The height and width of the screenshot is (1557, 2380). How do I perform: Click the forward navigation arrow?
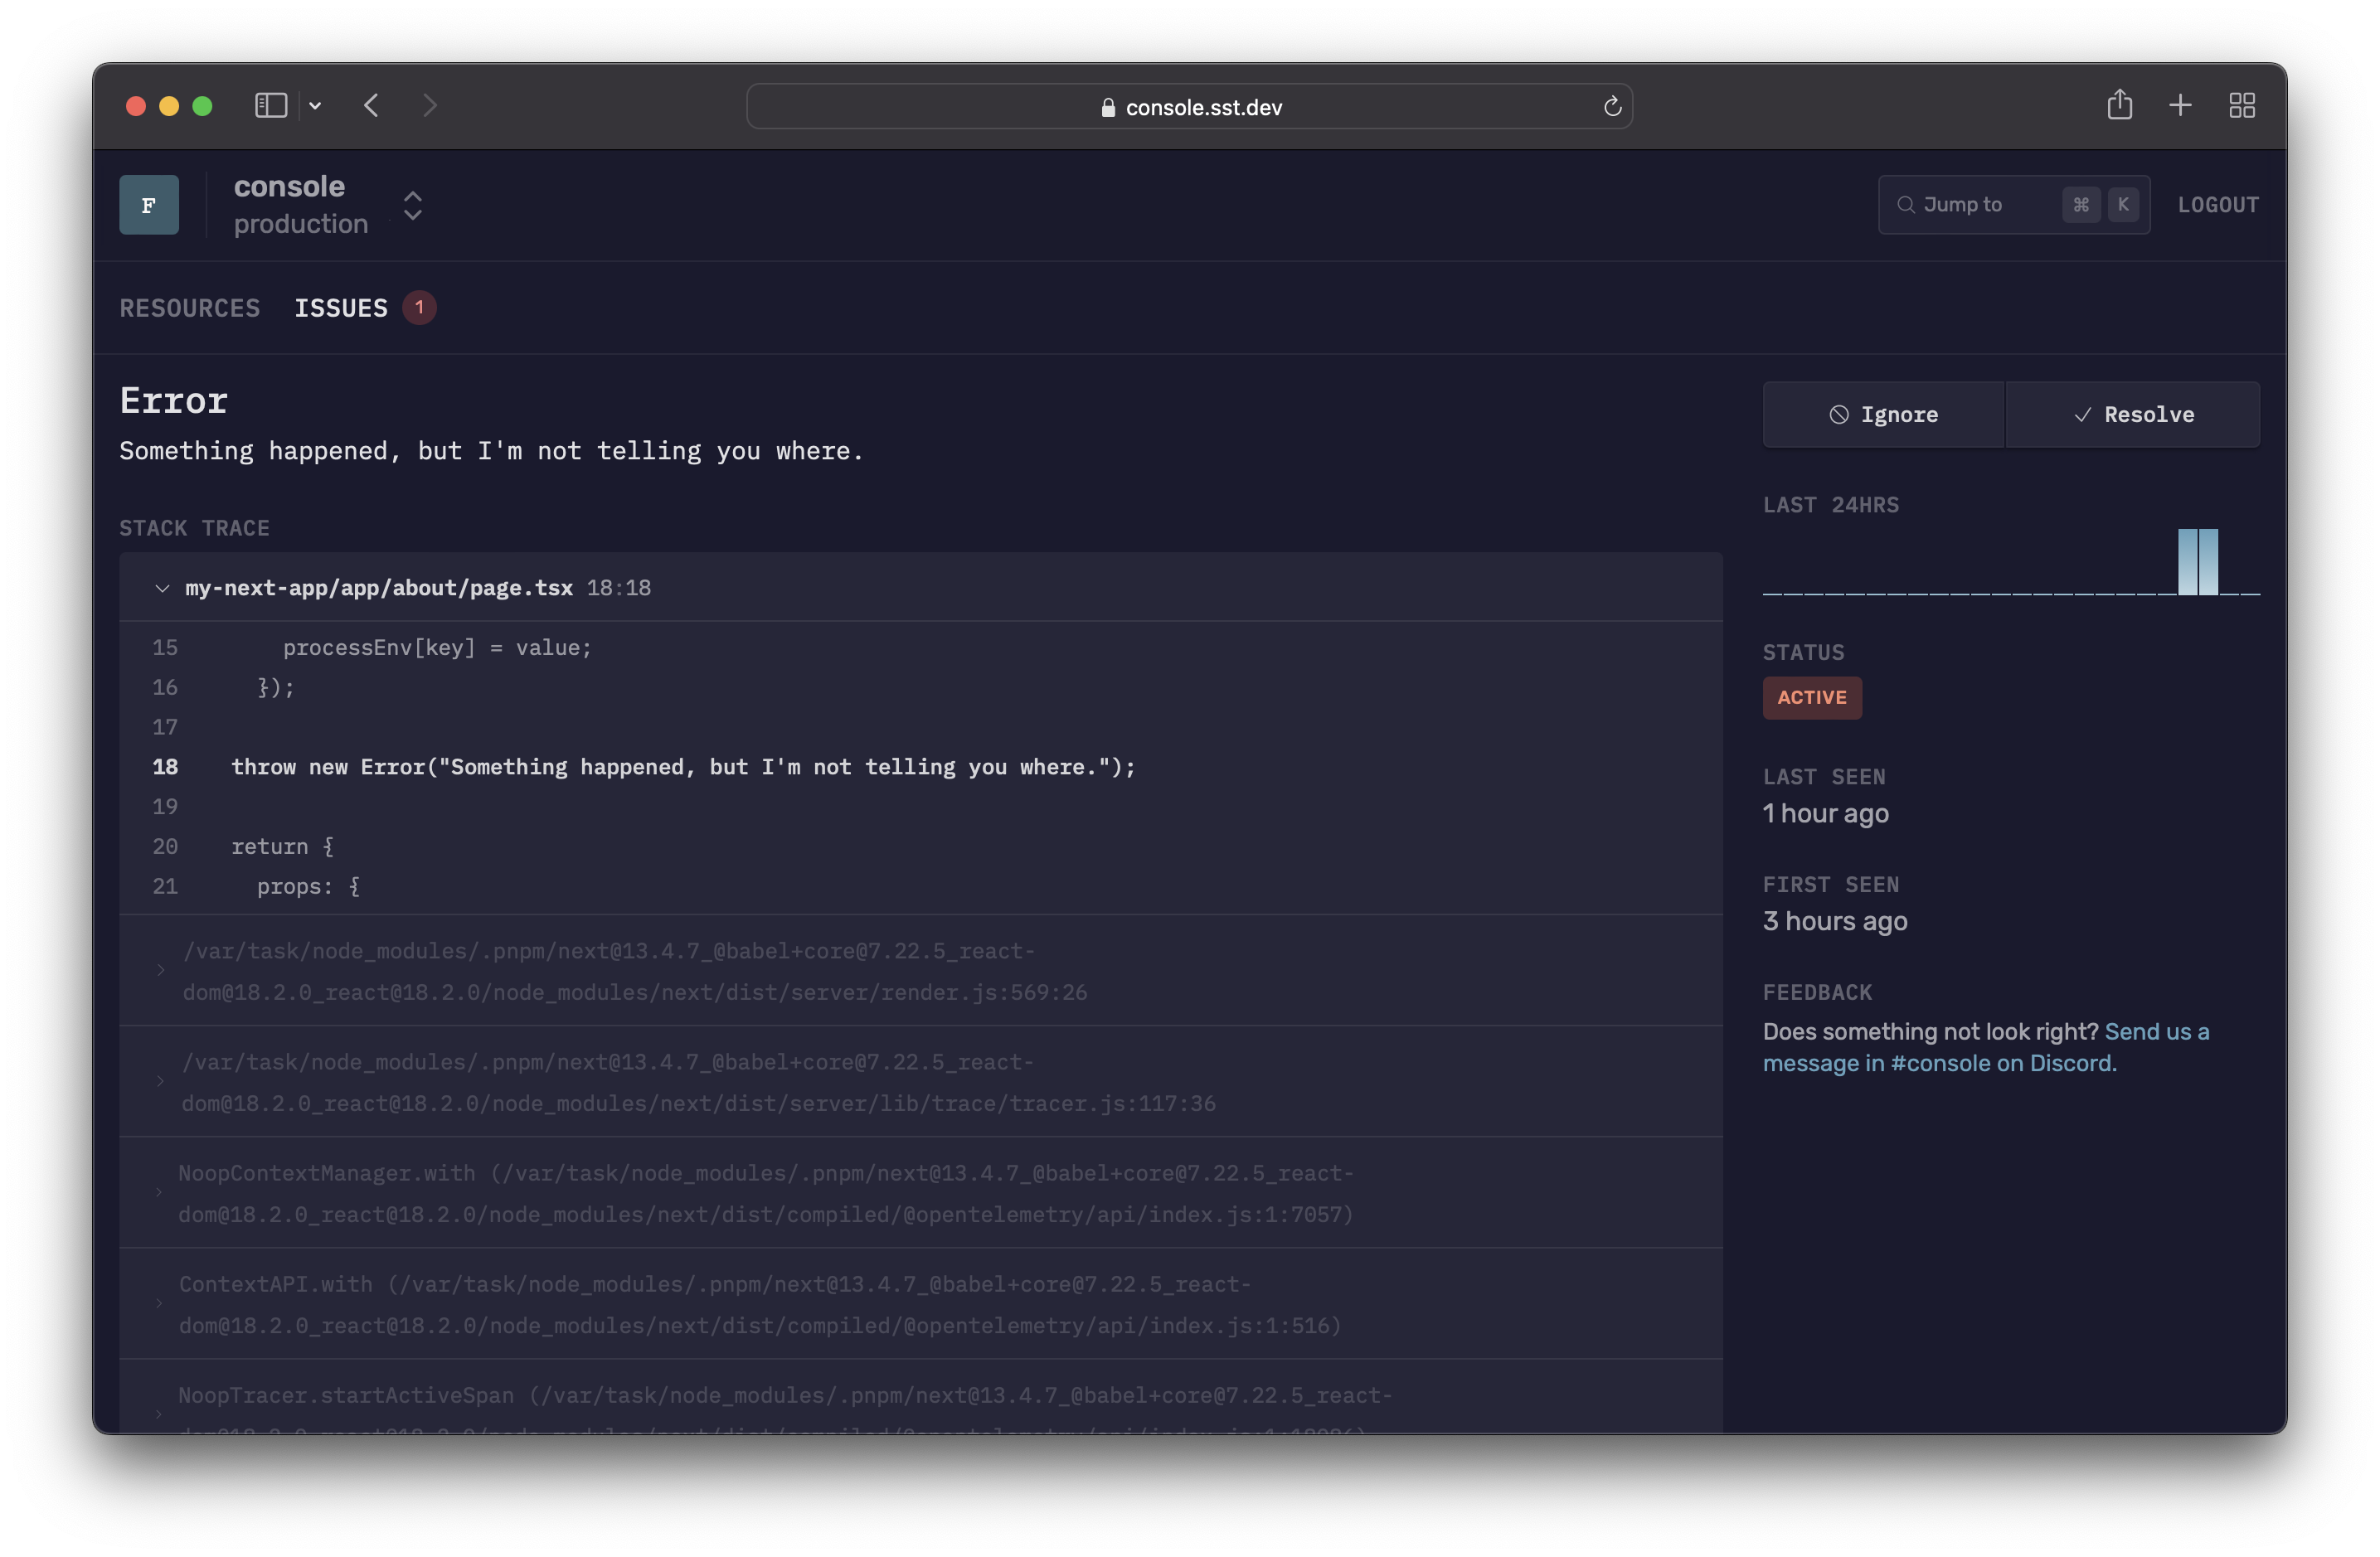[x=429, y=105]
